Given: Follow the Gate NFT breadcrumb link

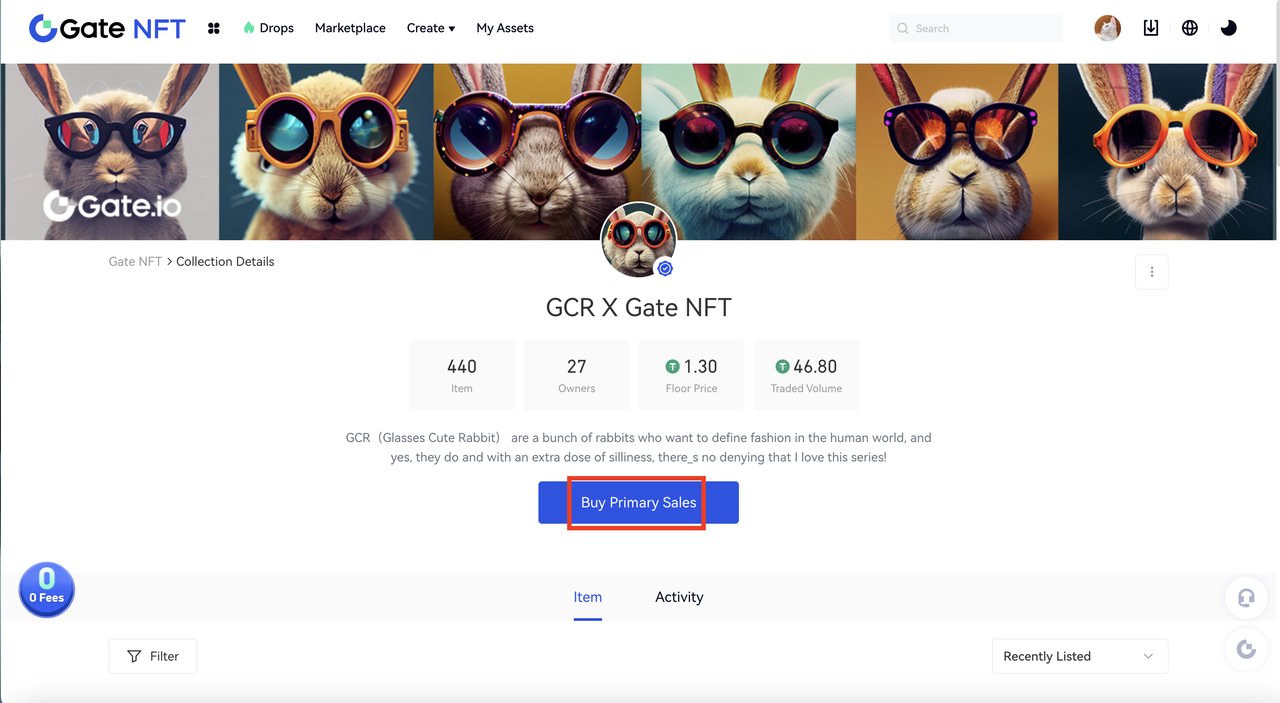Looking at the screenshot, I should [x=135, y=261].
